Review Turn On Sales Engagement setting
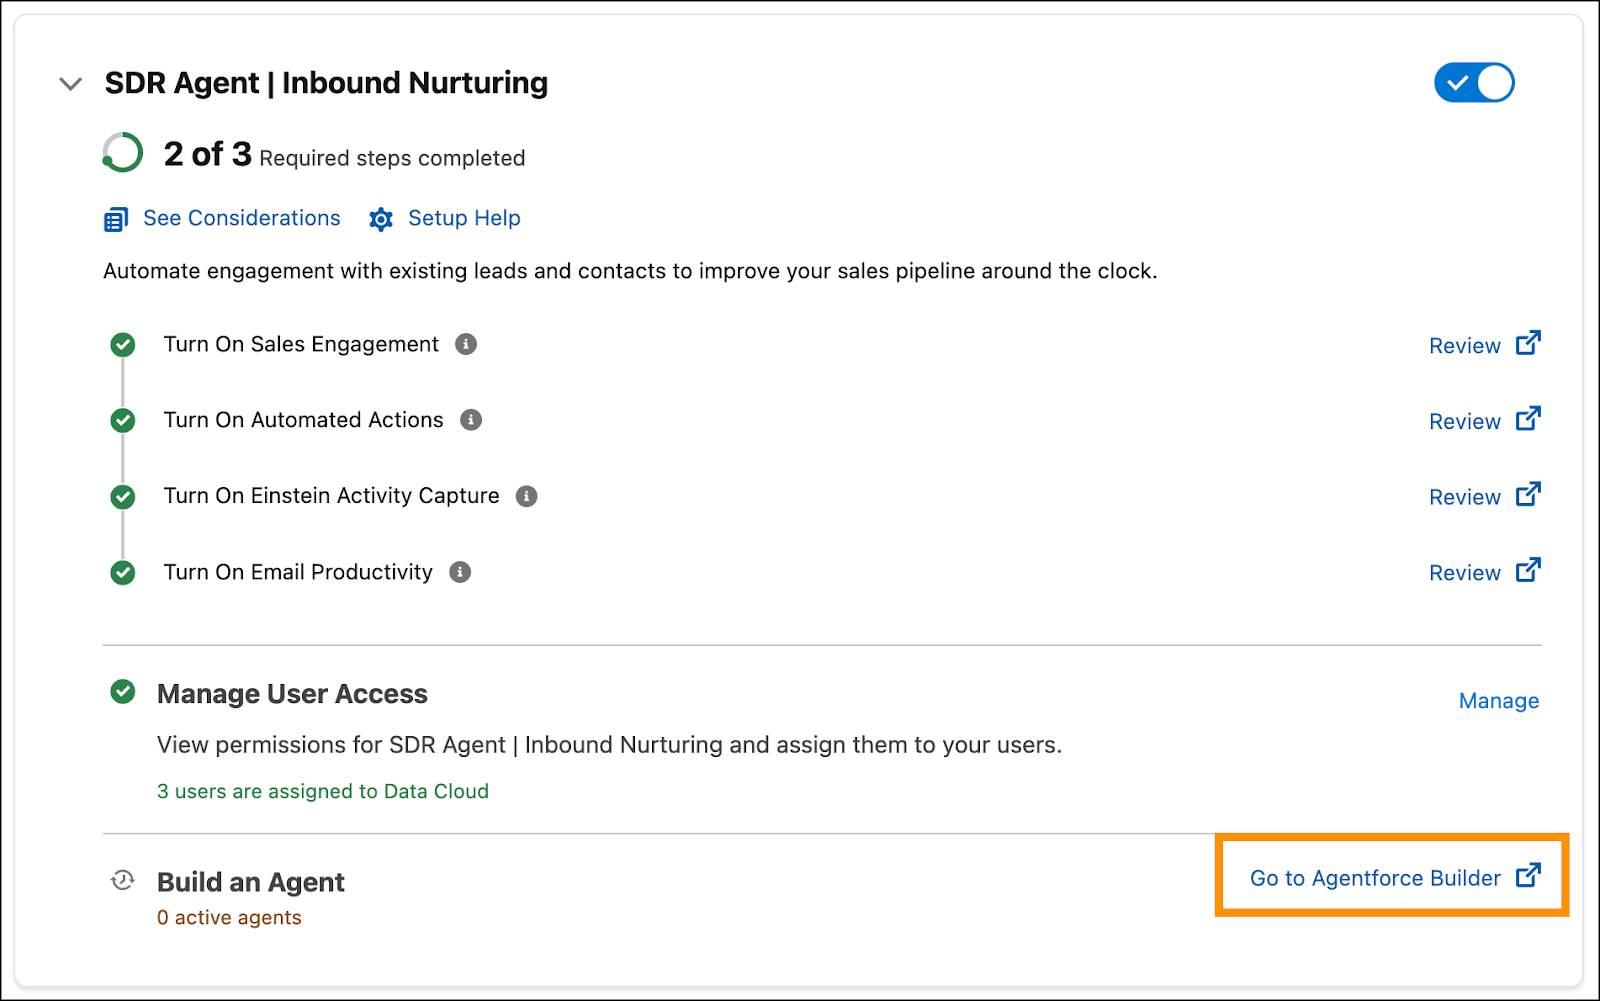The image size is (1600, 1001). (x=1465, y=346)
